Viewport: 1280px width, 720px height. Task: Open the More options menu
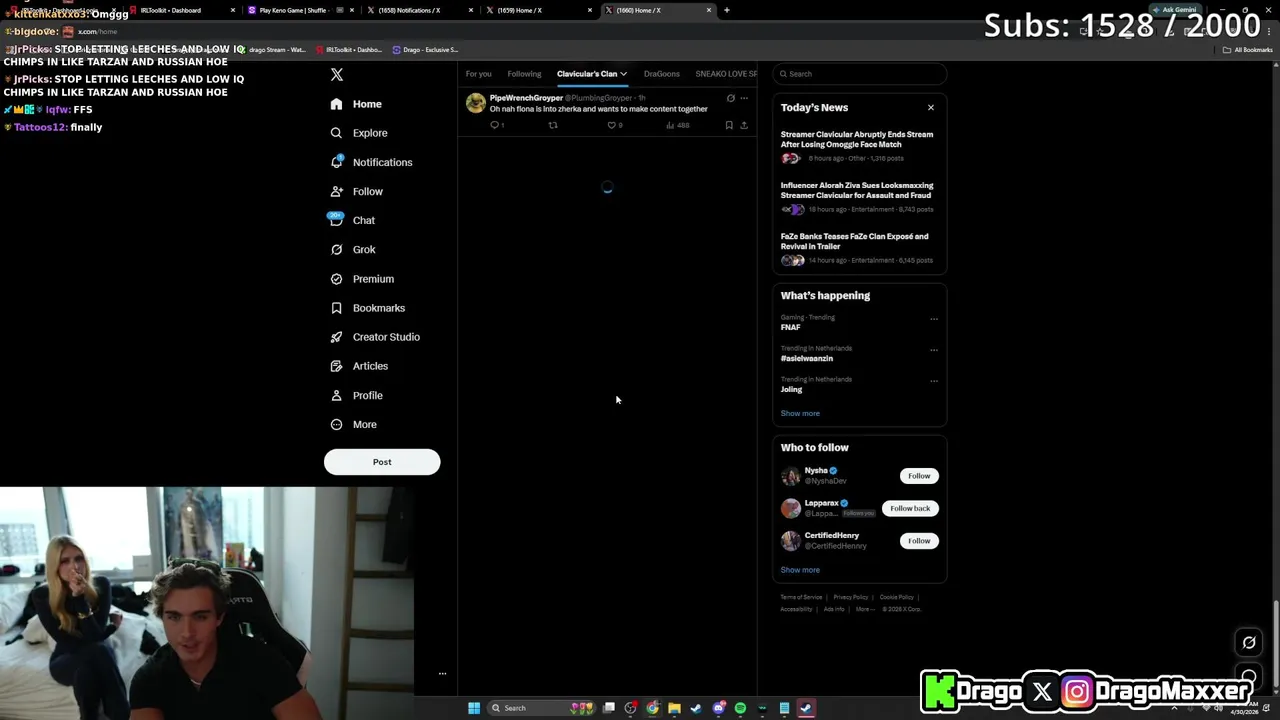pos(354,424)
